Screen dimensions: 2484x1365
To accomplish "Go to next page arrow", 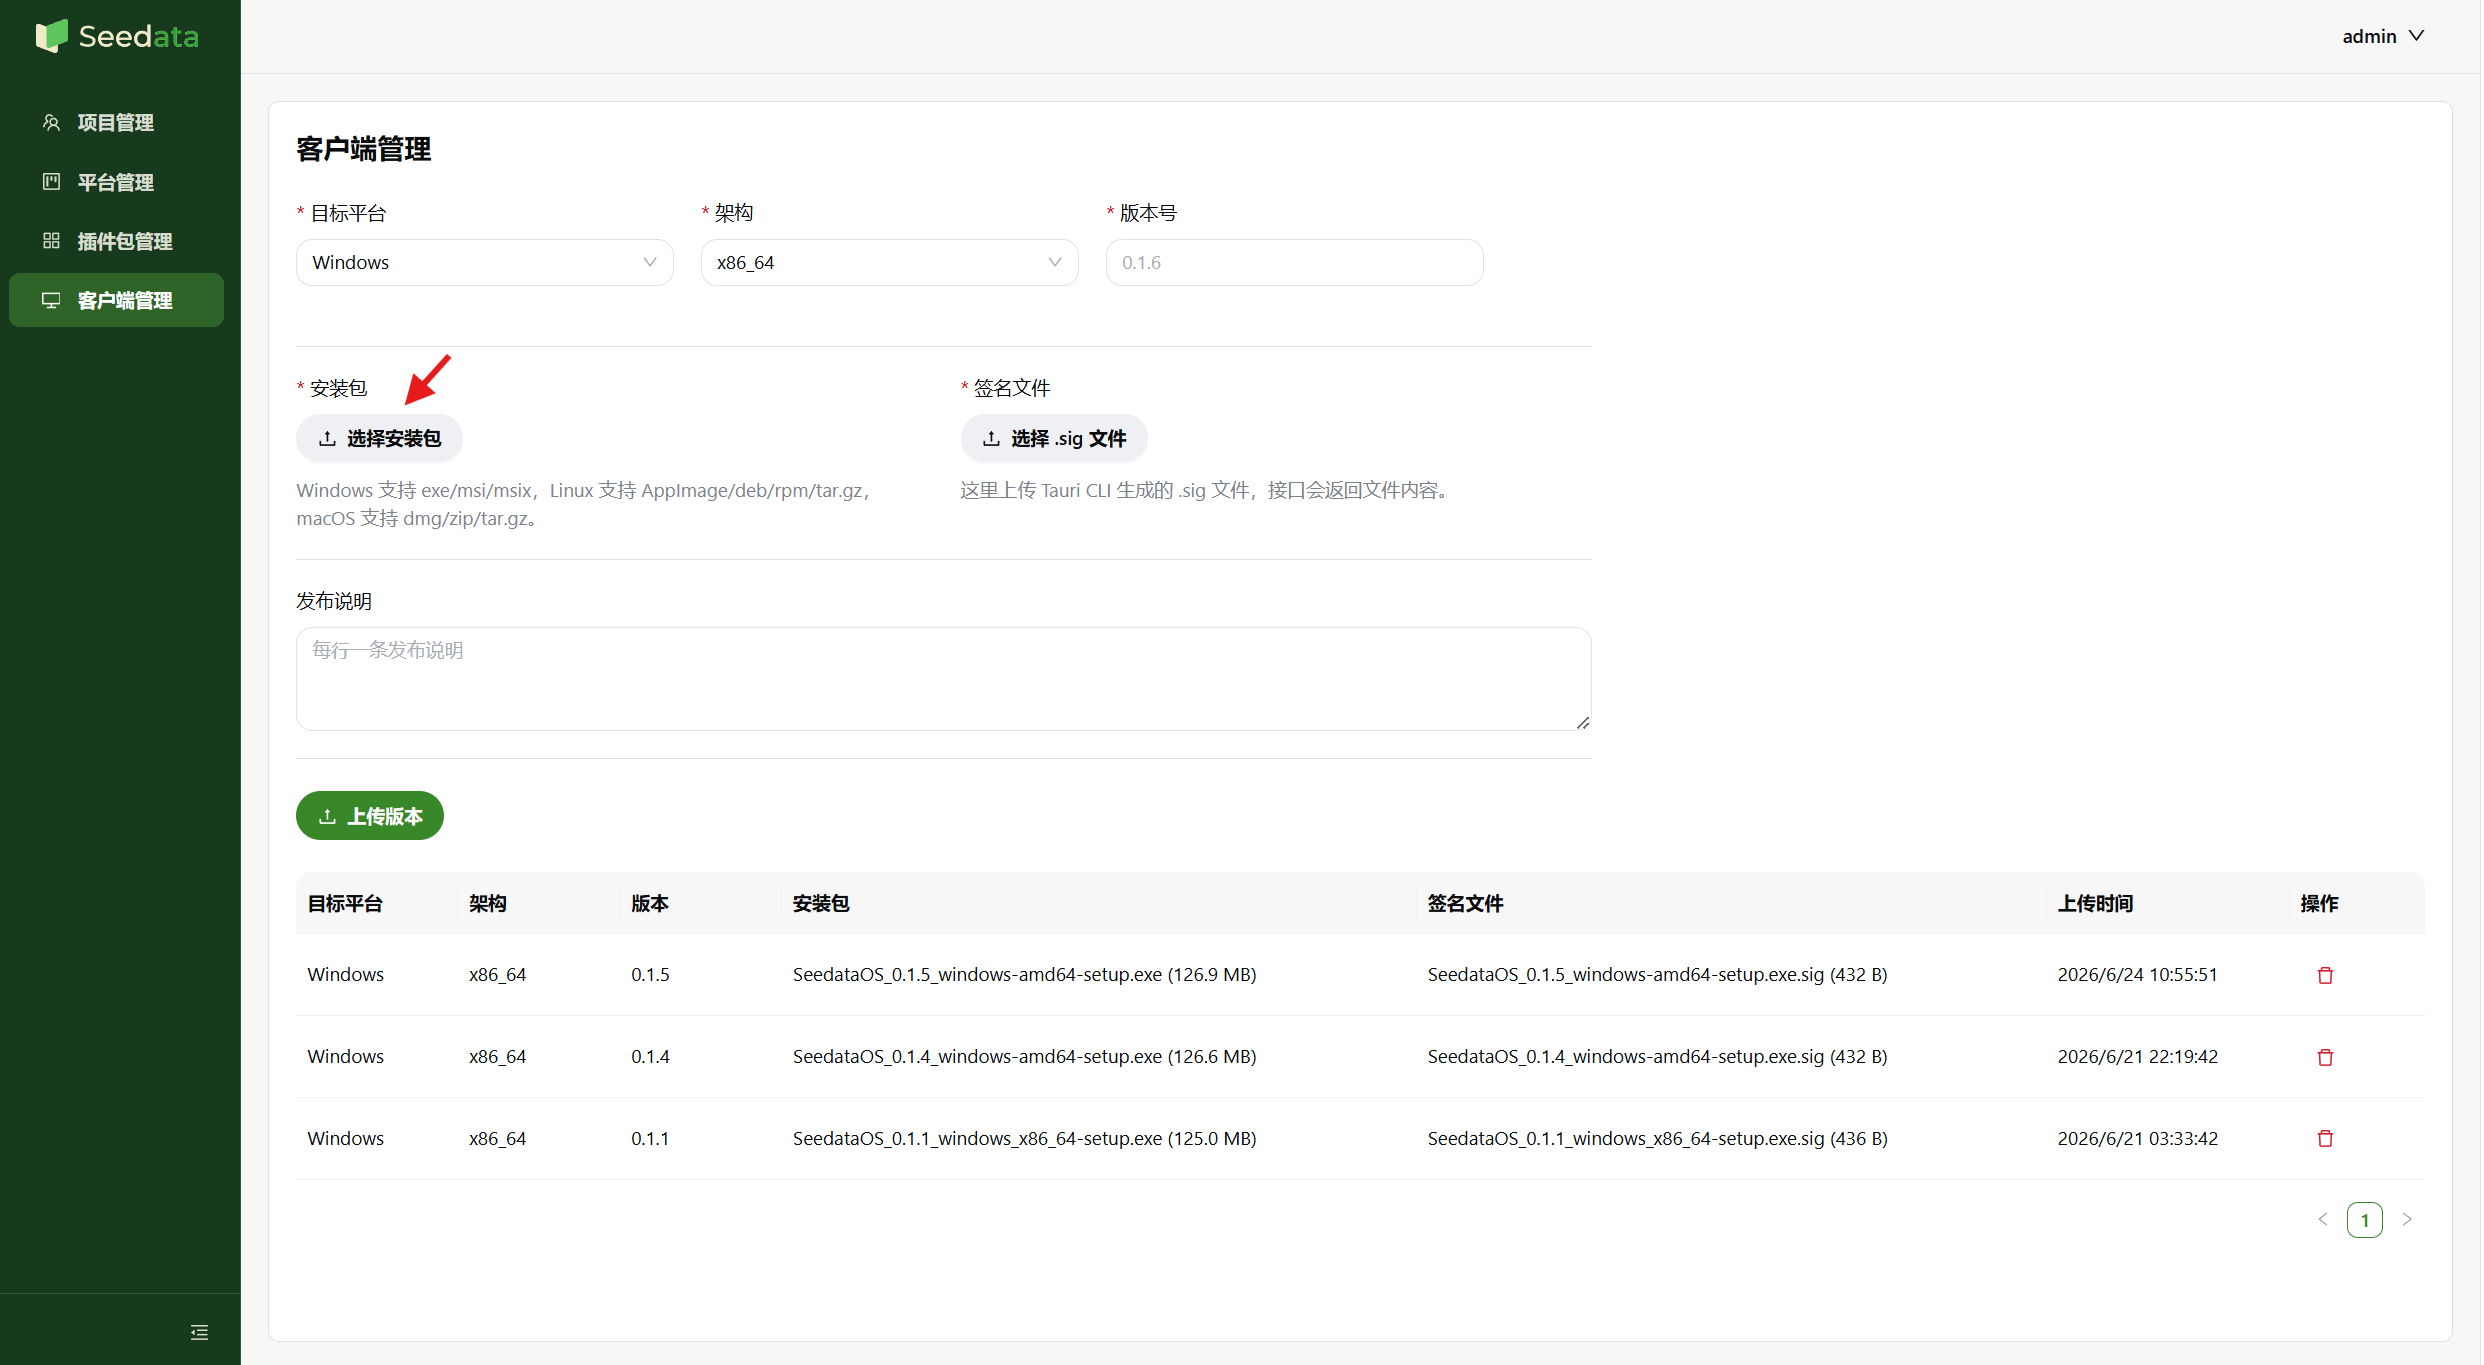I will click(x=2407, y=1219).
